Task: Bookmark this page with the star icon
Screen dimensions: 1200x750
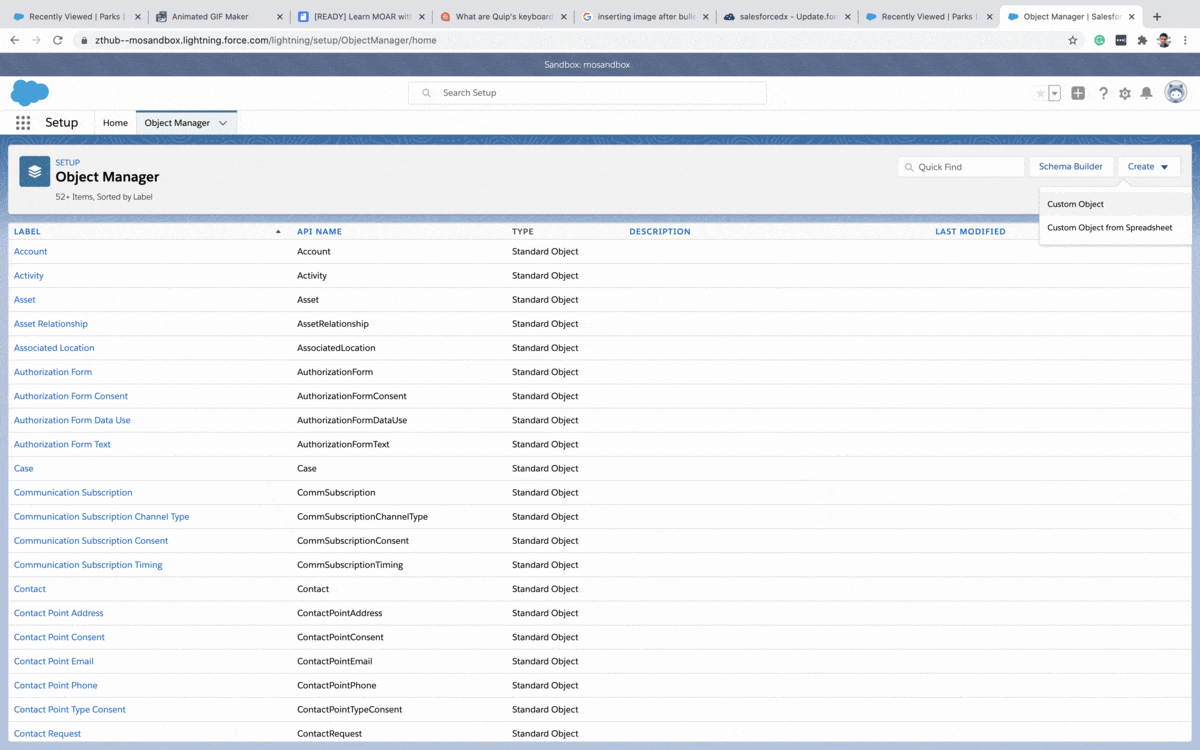Action: pos(1073,40)
